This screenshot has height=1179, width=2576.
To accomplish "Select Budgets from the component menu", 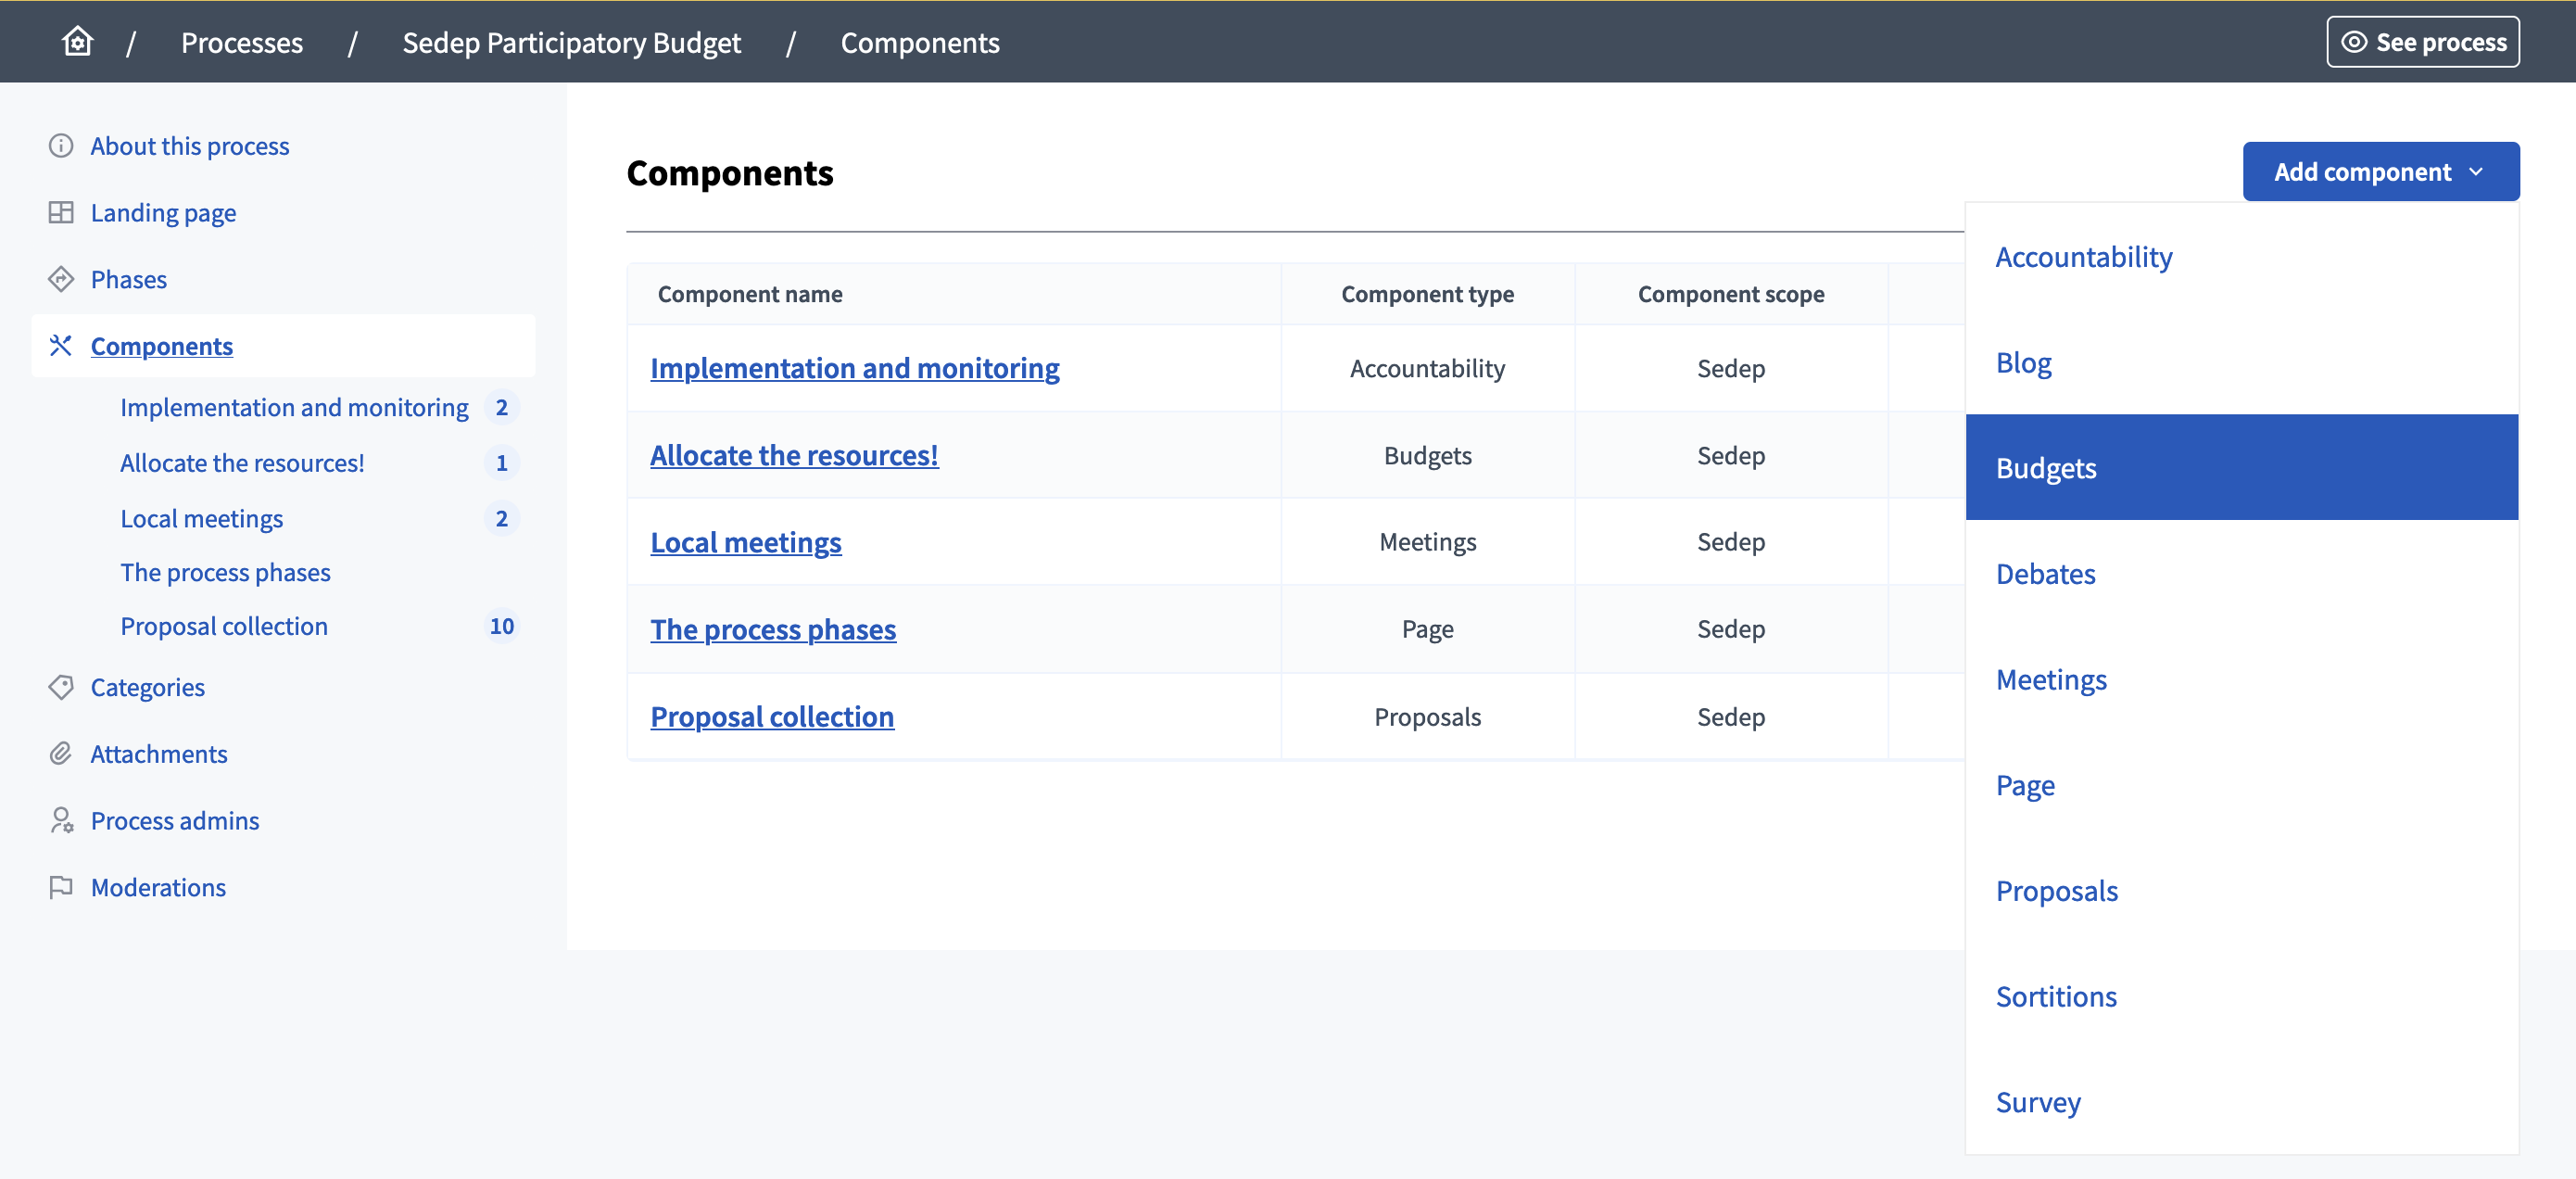I will (2045, 467).
